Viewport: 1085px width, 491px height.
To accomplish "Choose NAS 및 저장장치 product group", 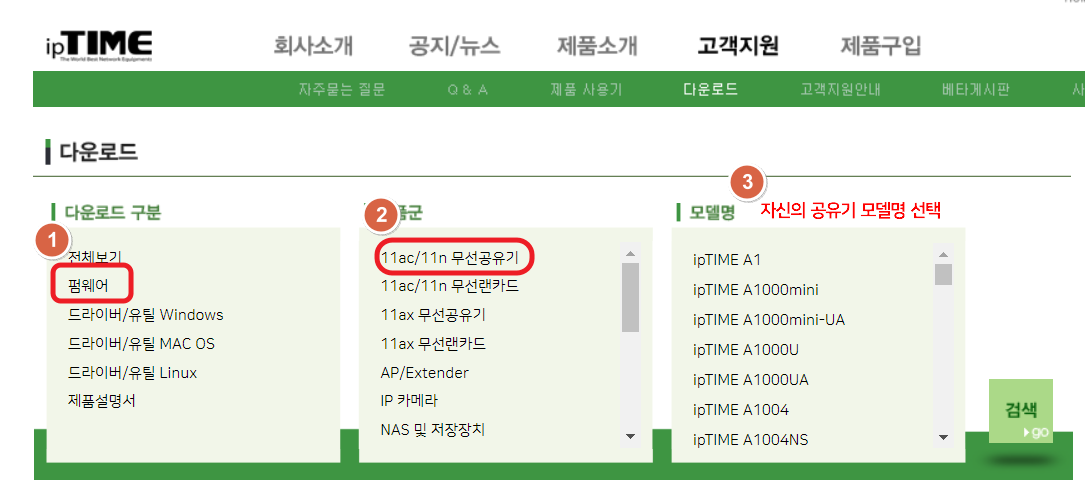I will (x=433, y=429).
